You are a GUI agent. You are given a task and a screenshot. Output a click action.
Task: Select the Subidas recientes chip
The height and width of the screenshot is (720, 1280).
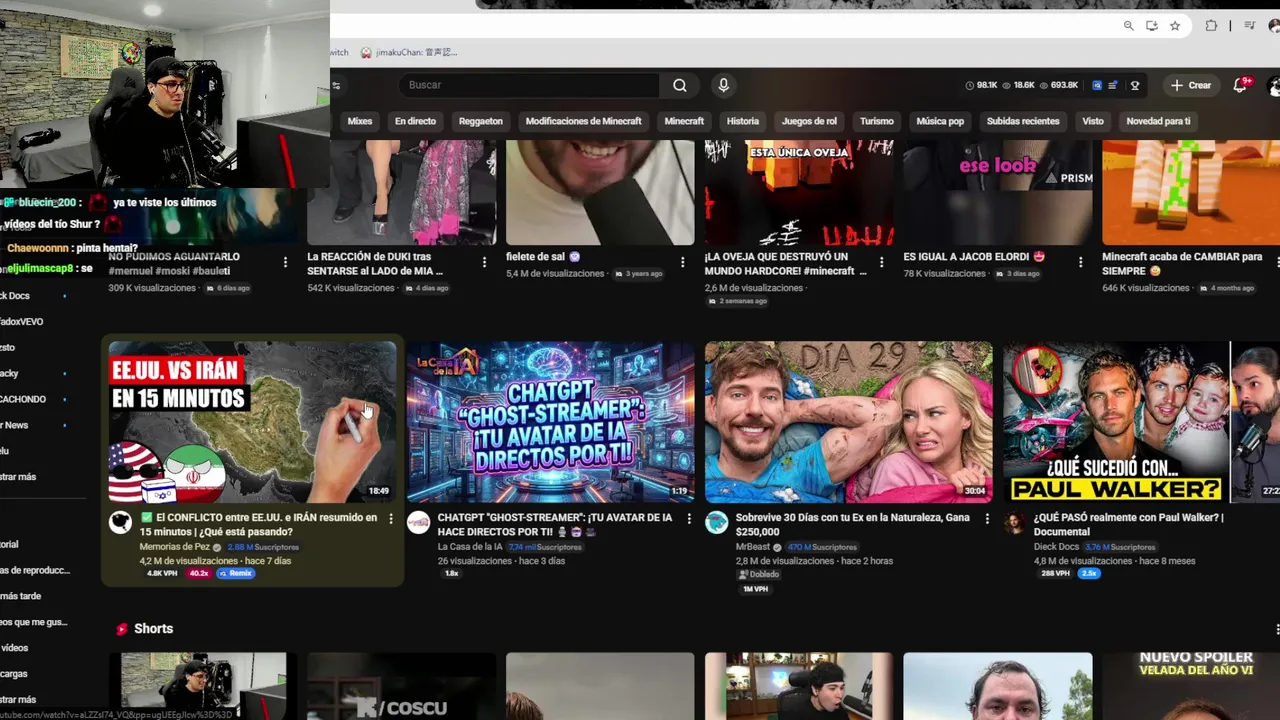[x=1023, y=121]
